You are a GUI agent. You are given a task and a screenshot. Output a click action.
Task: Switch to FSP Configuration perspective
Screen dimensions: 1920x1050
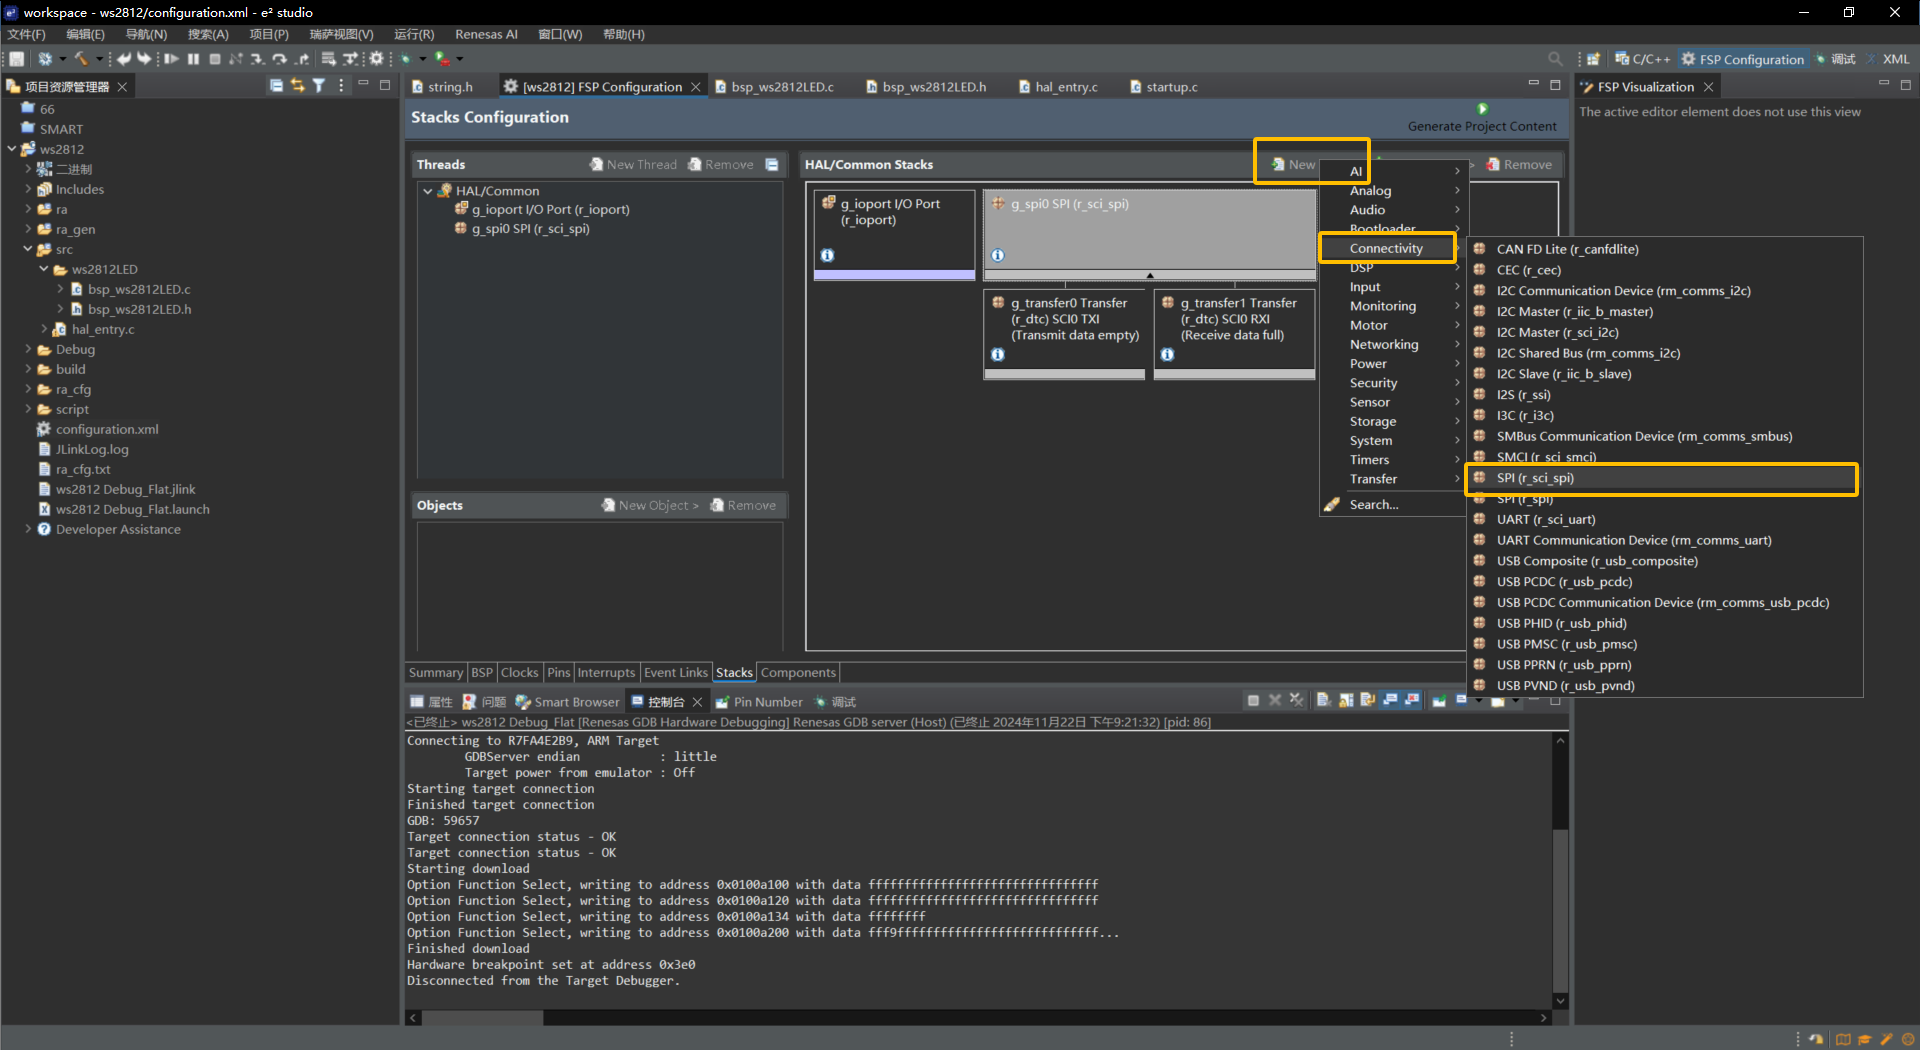click(x=1742, y=59)
